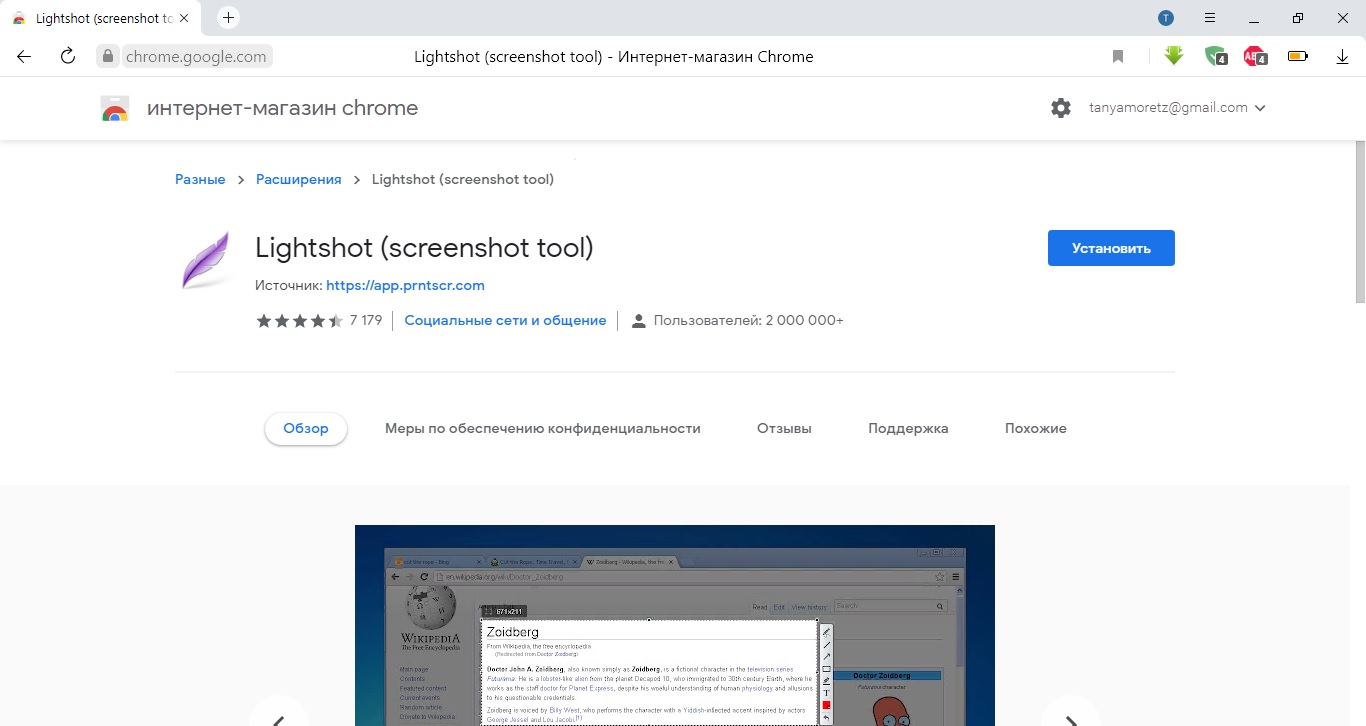Open the green arrow downloader extension

[1174, 57]
